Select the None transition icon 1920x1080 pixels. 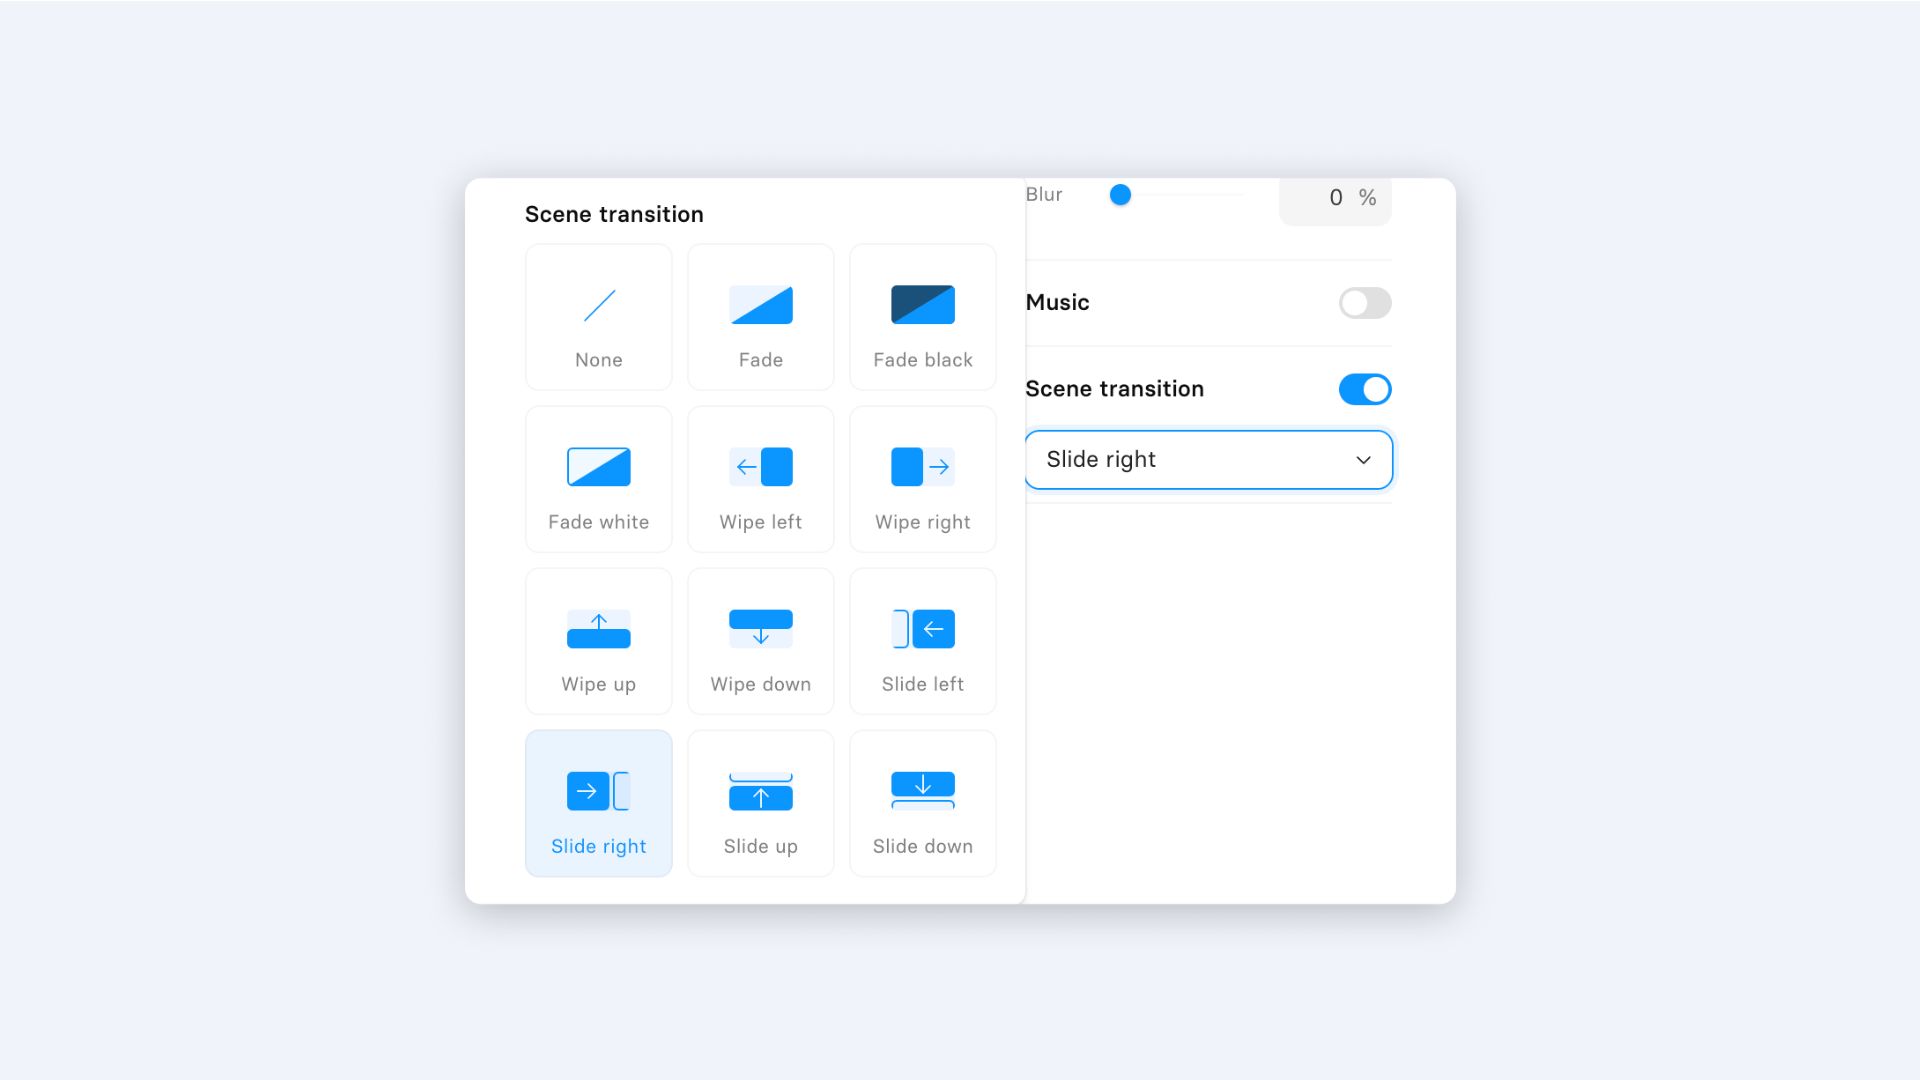[598, 306]
